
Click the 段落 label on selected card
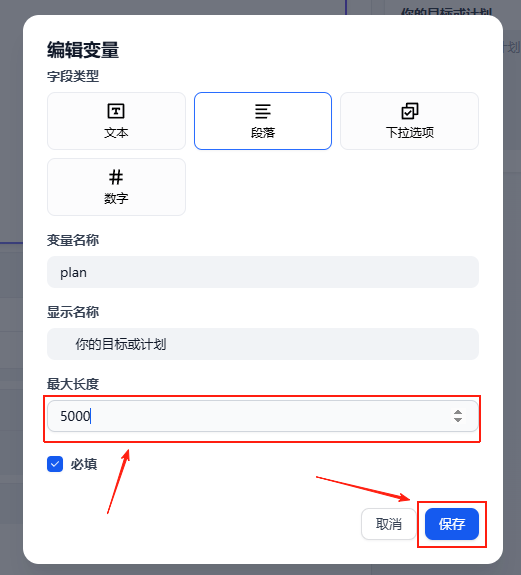(263, 132)
